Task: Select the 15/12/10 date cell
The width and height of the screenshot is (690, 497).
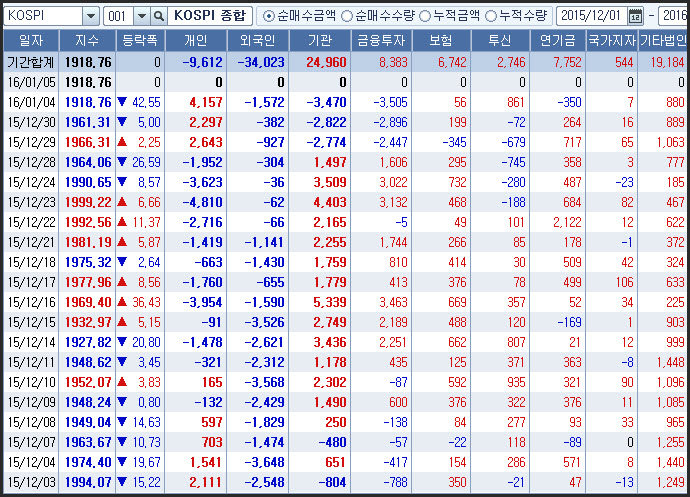Action: click(31, 382)
